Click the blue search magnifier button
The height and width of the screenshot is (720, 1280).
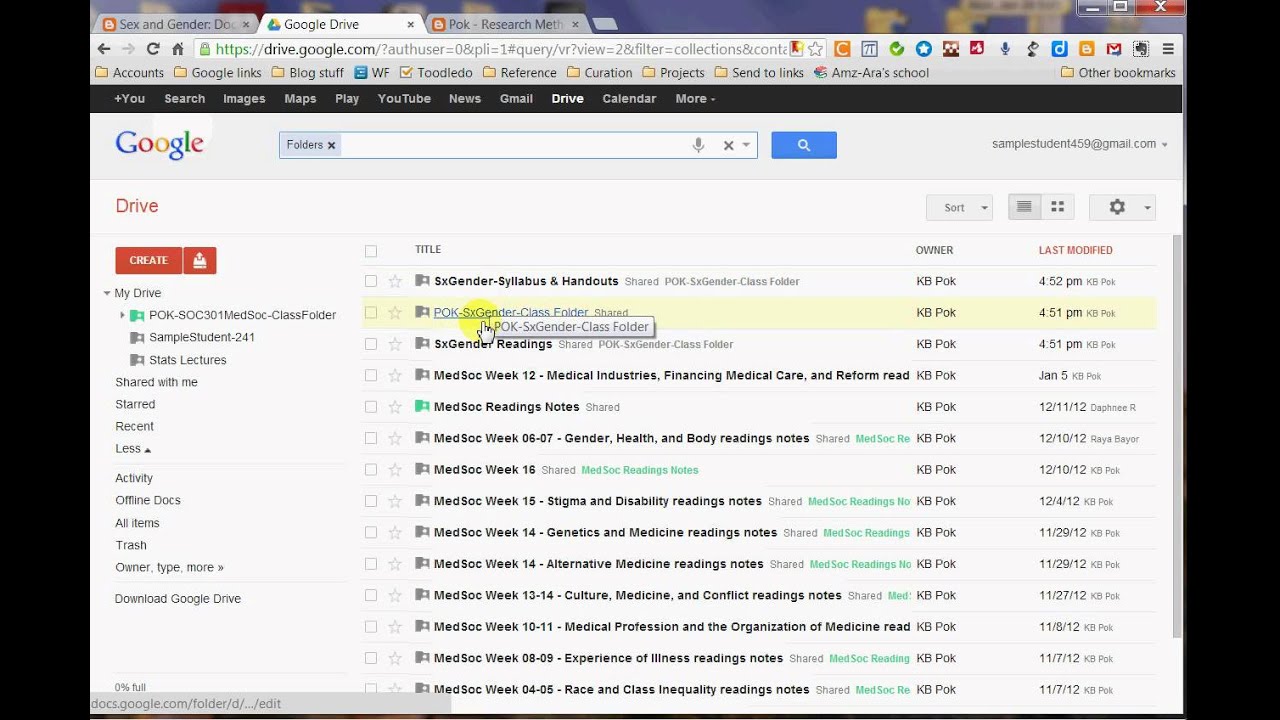(x=803, y=145)
